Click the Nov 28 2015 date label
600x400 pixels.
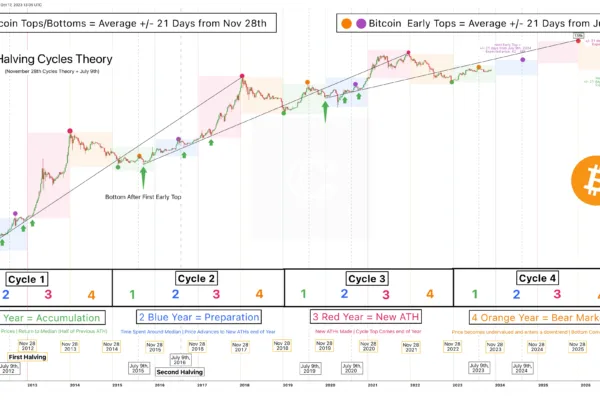[155, 347]
